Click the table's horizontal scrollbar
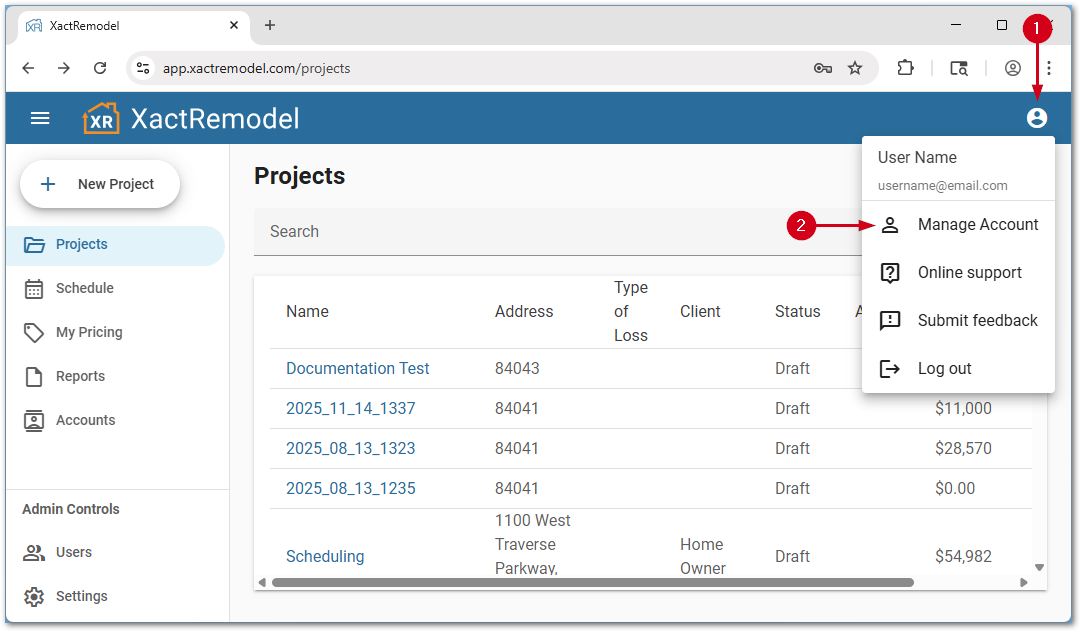The image size is (1081, 632). pyautogui.click(x=592, y=582)
